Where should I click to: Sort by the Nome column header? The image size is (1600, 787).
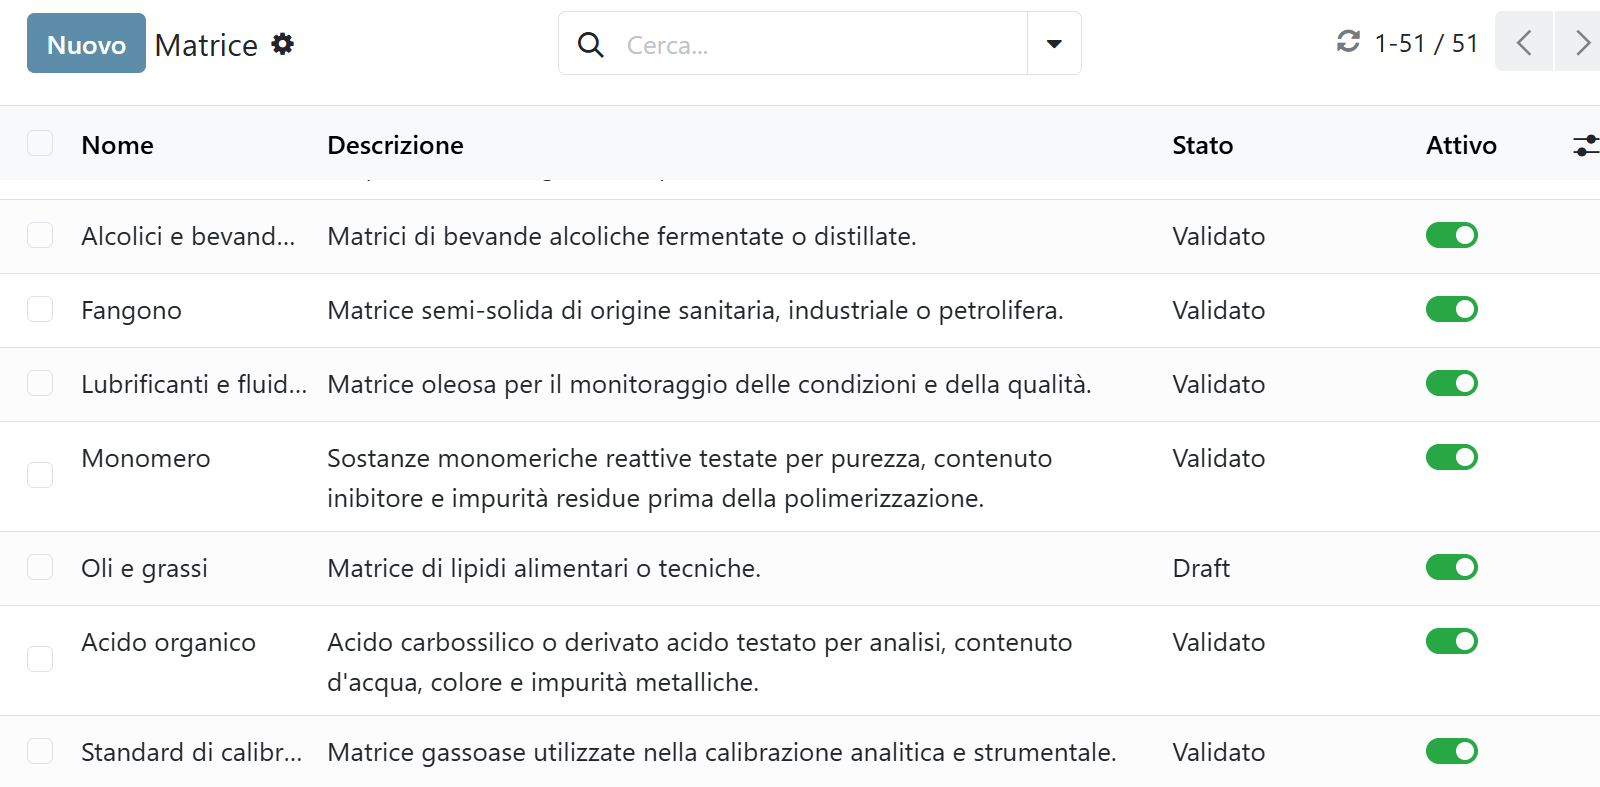click(117, 146)
